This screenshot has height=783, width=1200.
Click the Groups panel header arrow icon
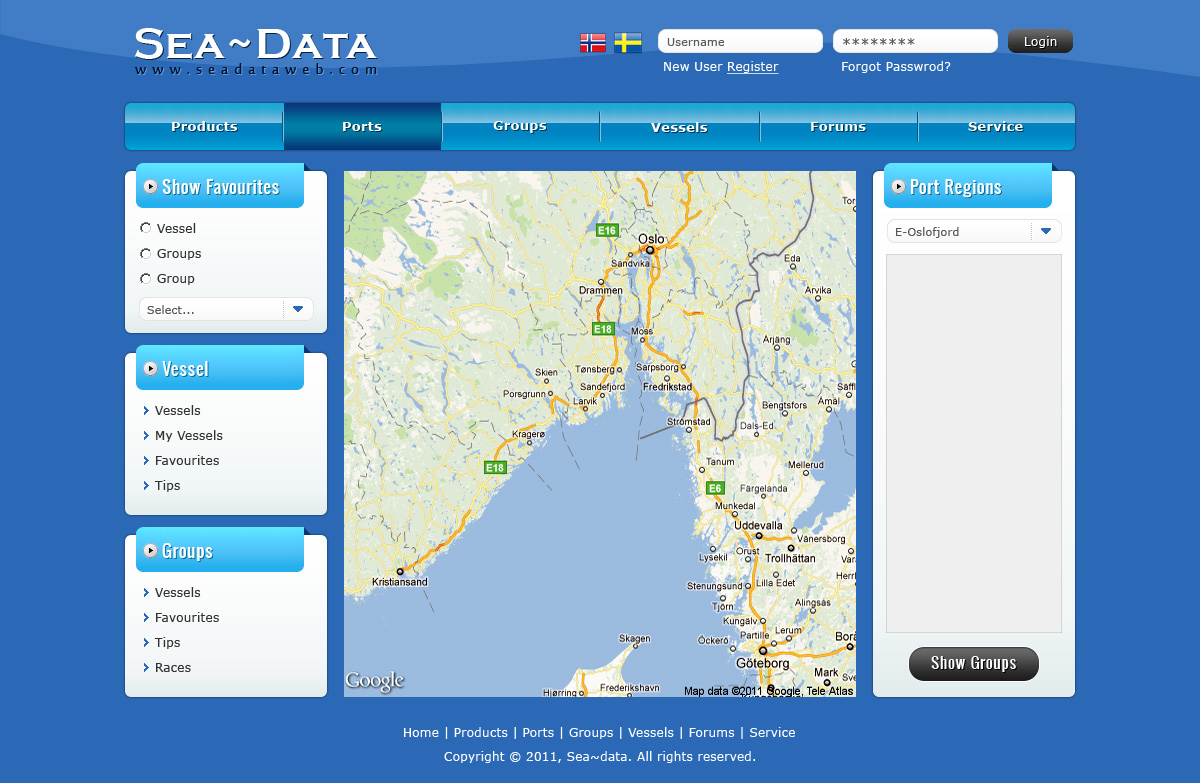pos(150,550)
